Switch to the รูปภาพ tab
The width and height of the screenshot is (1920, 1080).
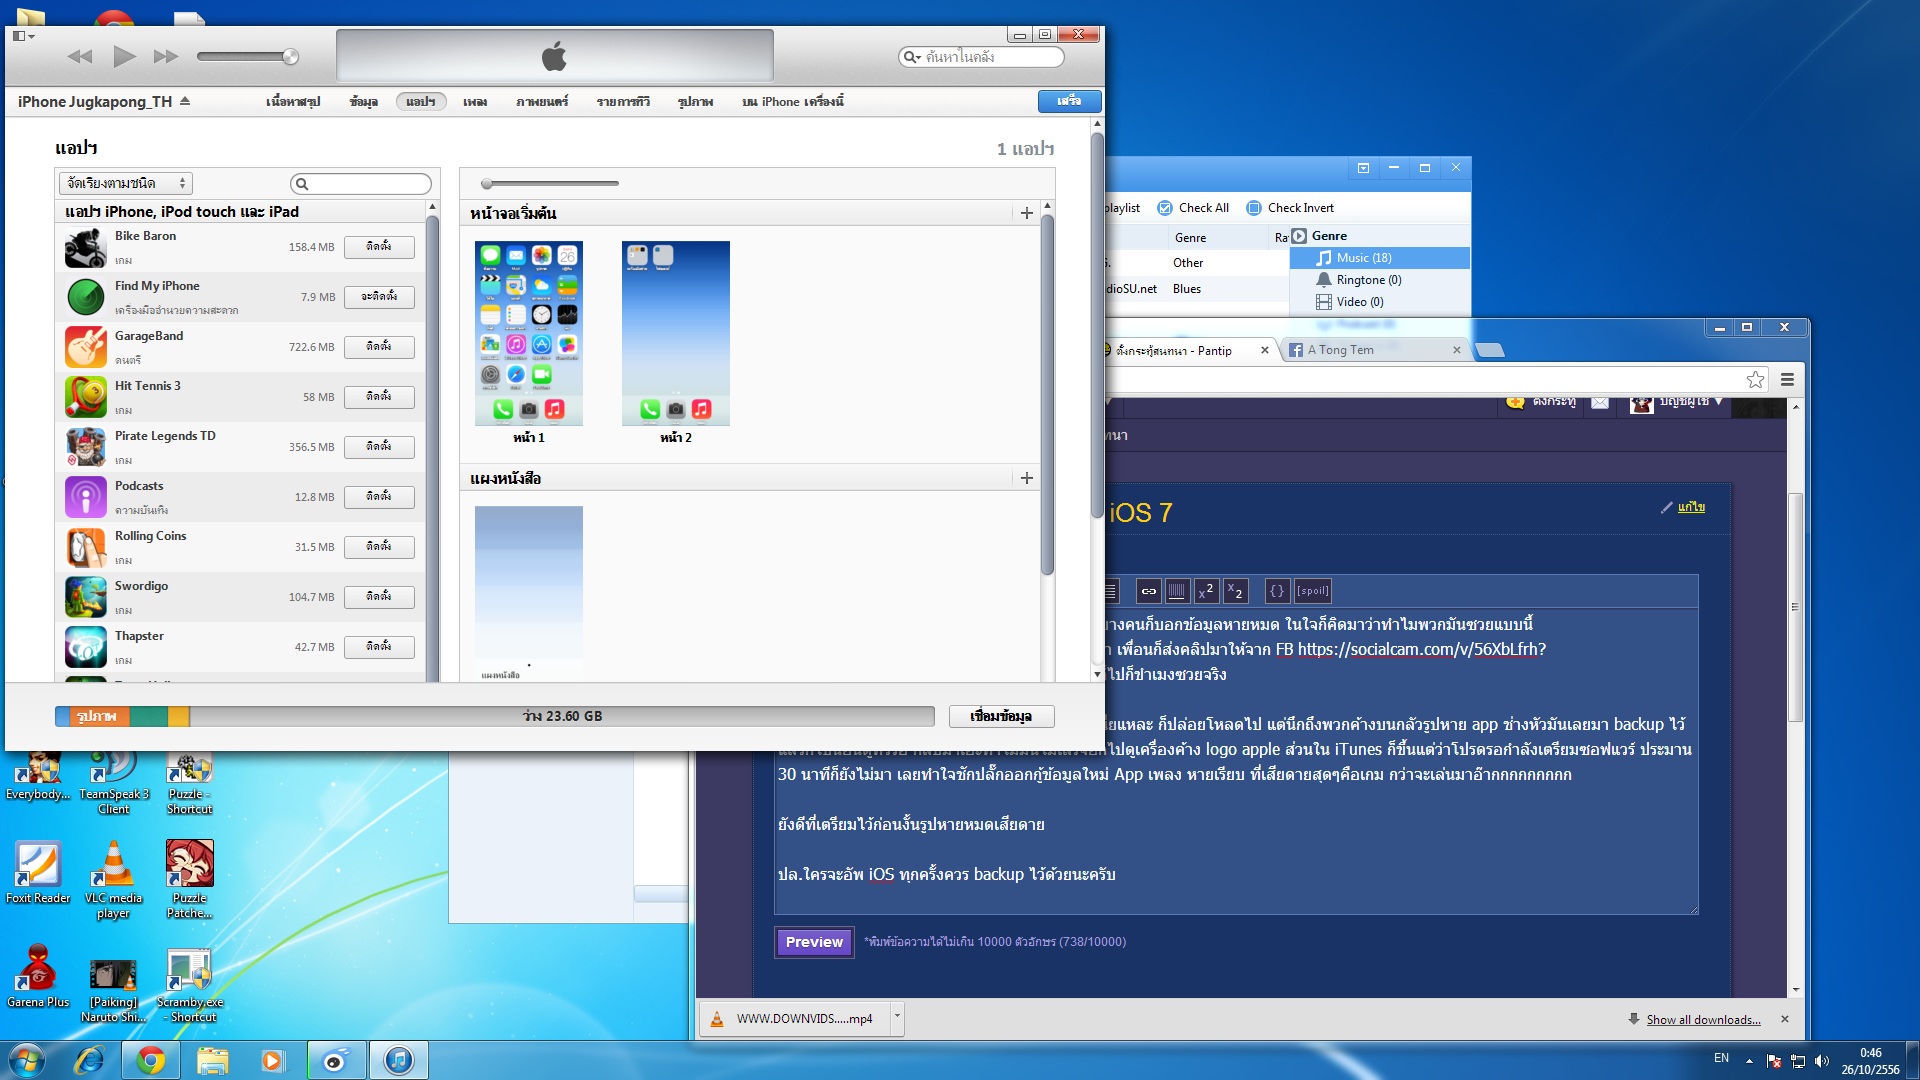pyautogui.click(x=695, y=101)
